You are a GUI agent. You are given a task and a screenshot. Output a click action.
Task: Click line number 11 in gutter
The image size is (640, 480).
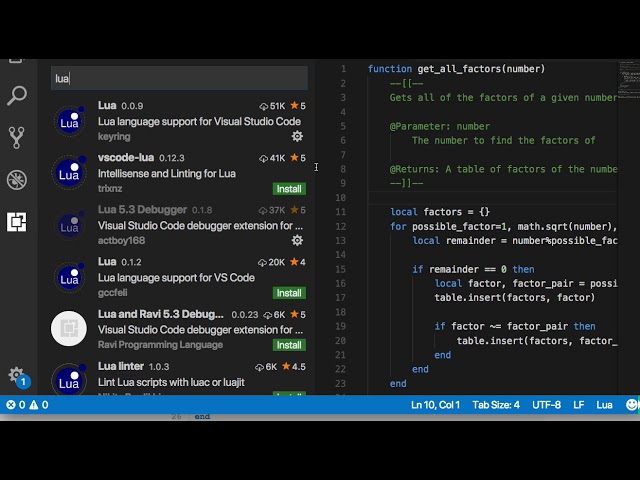pyautogui.click(x=340, y=212)
